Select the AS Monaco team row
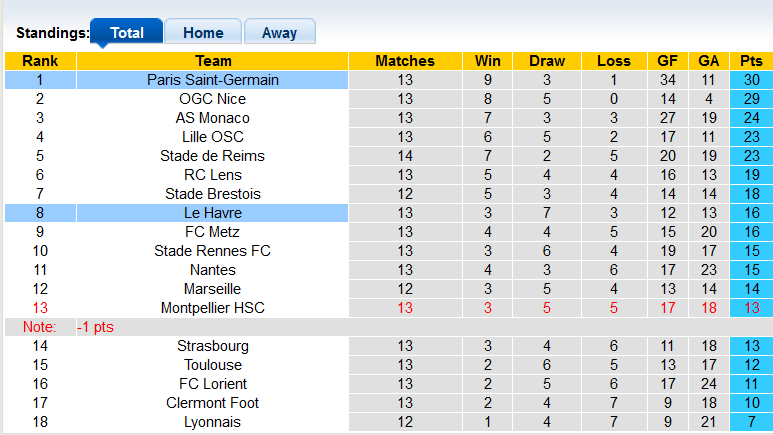 click(x=212, y=118)
